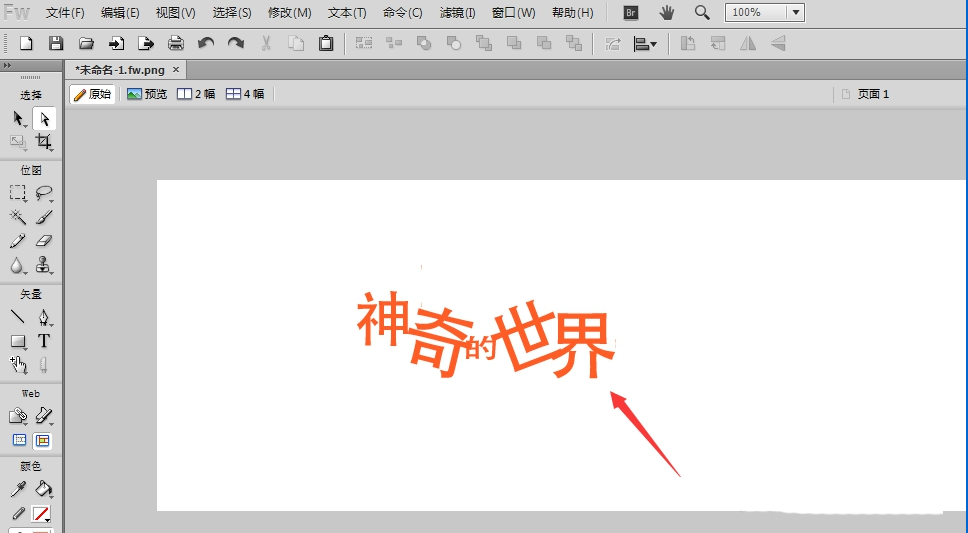The image size is (968, 533).
Task: Select the Pointer tool
Action: (18, 119)
